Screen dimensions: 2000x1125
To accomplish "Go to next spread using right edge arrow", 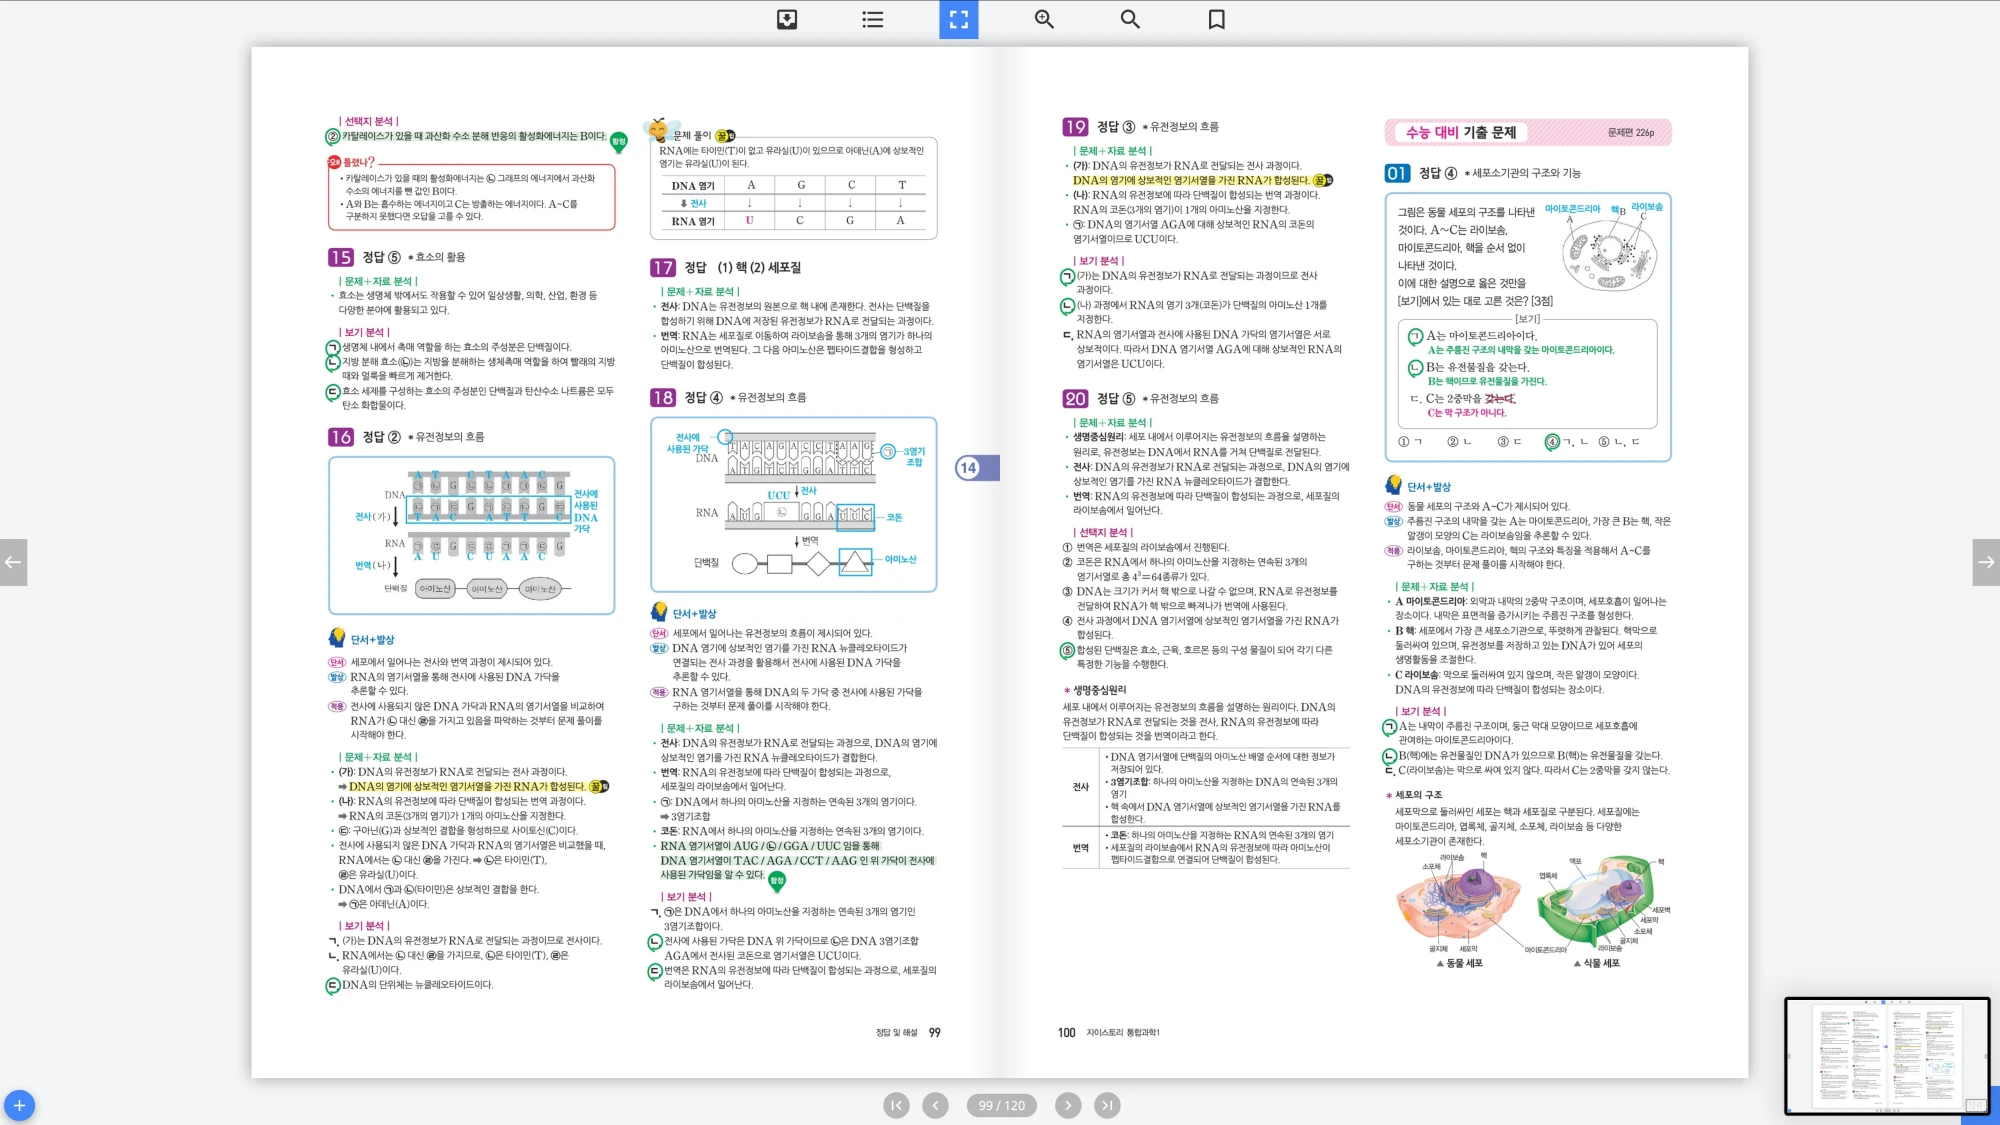I will (1986, 562).
